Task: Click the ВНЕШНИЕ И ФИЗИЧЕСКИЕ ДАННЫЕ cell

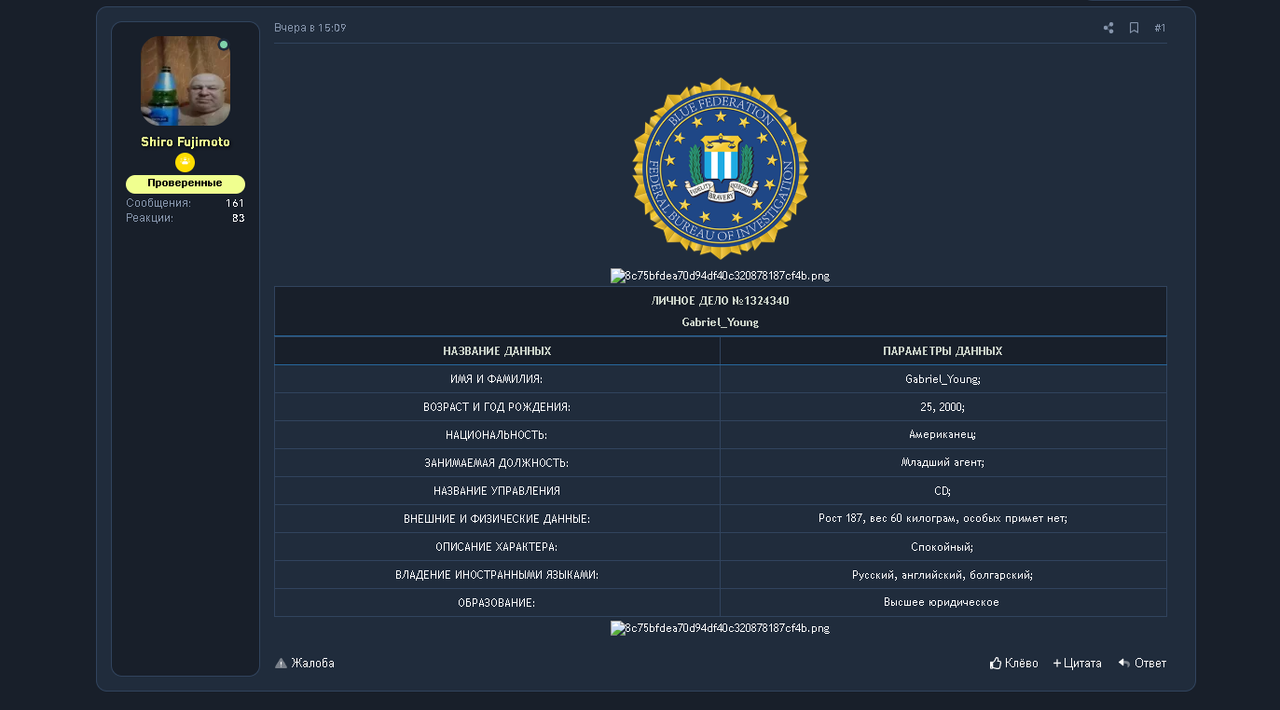Action: click(497, 519)
